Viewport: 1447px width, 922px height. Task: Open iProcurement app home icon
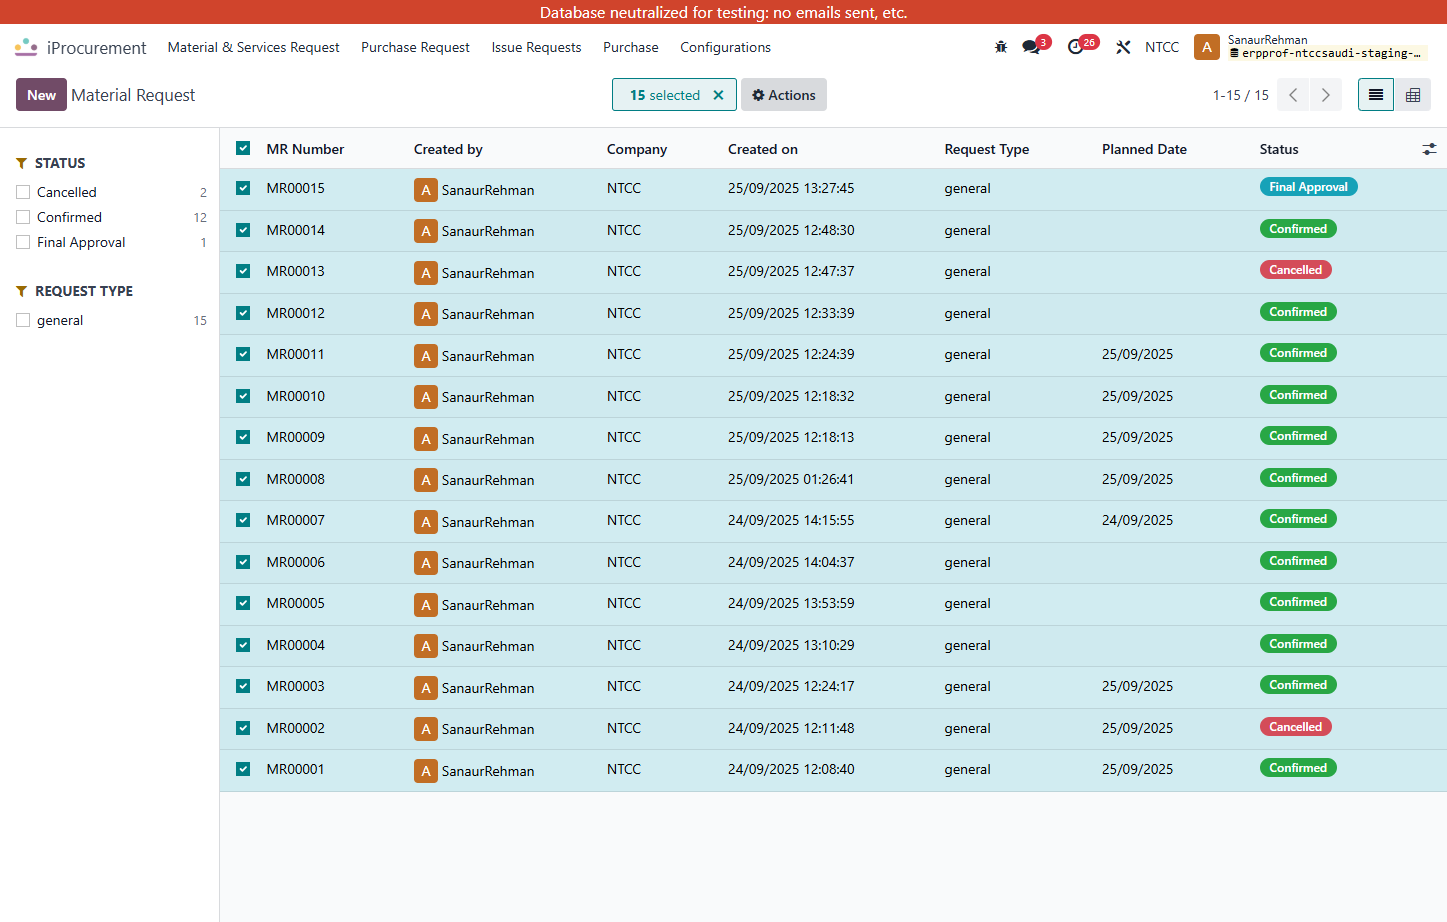[26, 47]
